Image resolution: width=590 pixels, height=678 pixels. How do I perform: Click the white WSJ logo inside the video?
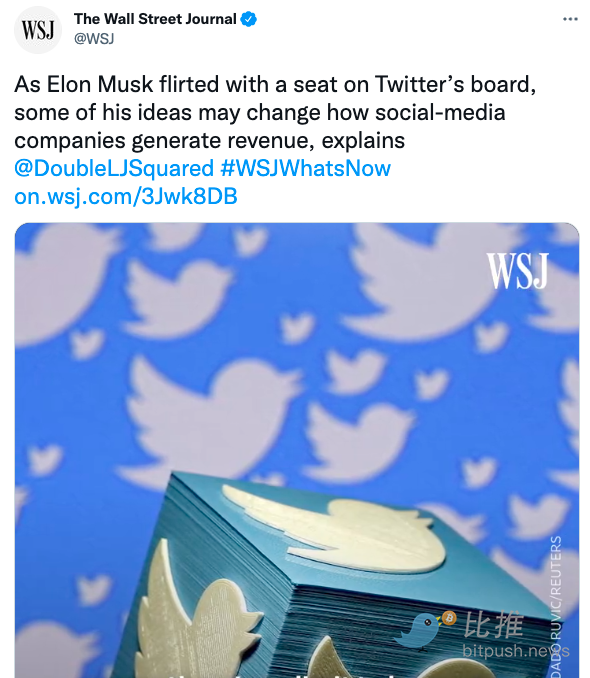point(517,271)
